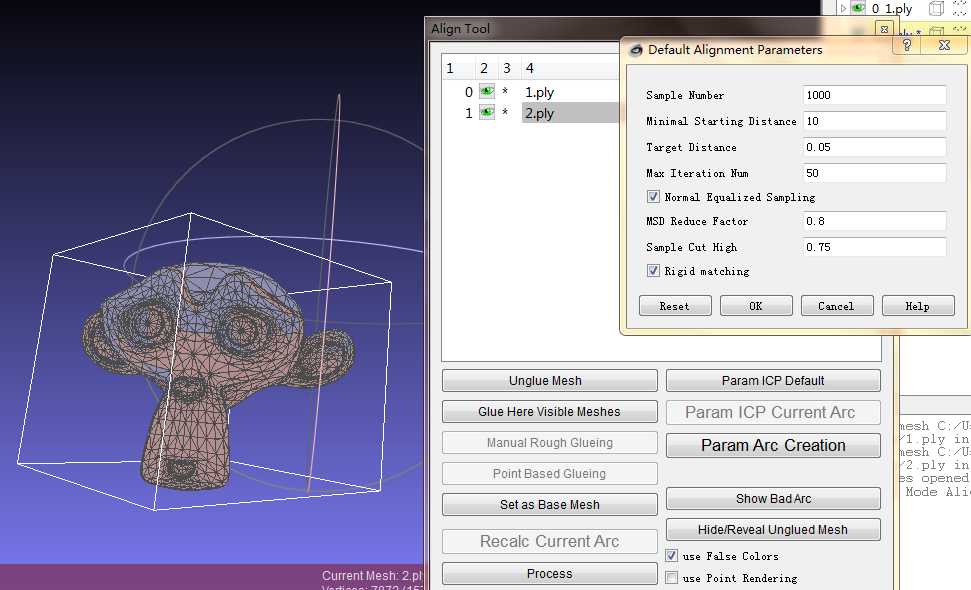Close the Align Tool window
The image size is (971, 590).
[884, 29]
